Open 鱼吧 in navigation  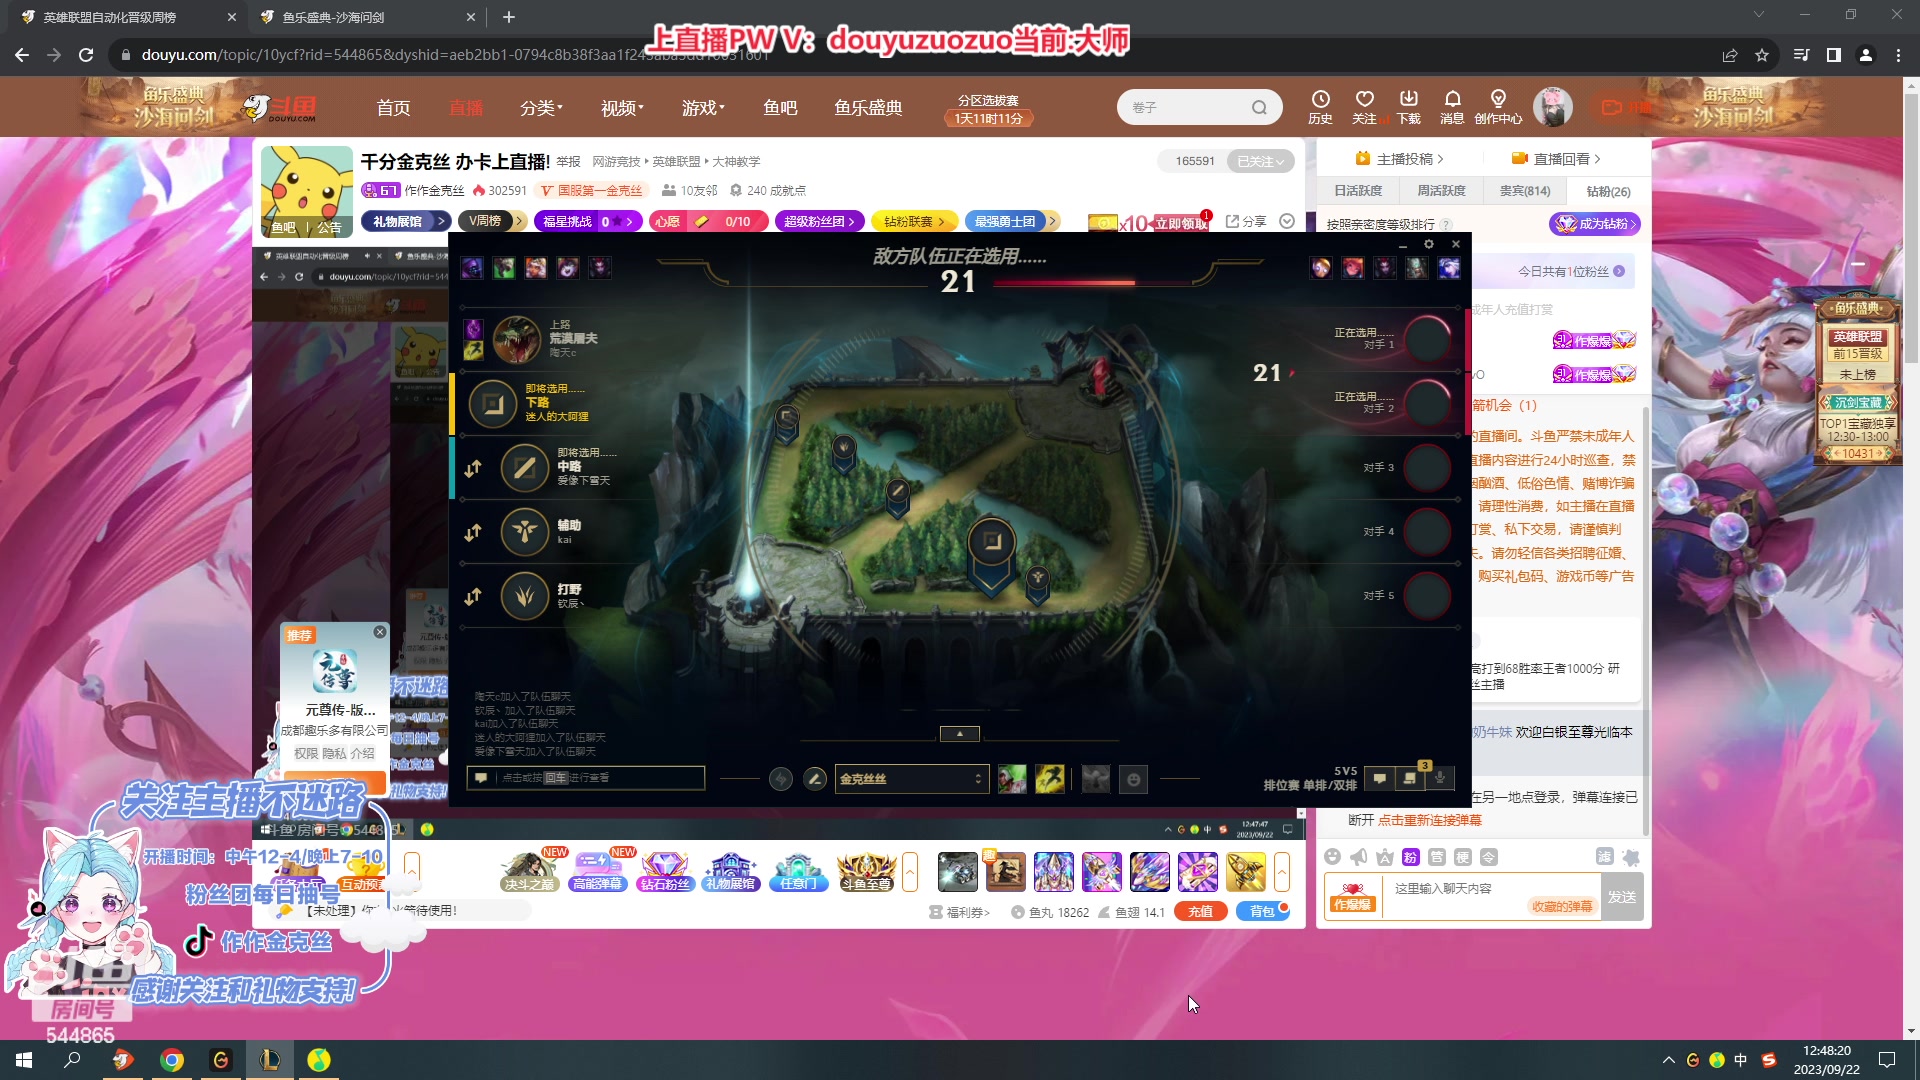coord(780,108)
